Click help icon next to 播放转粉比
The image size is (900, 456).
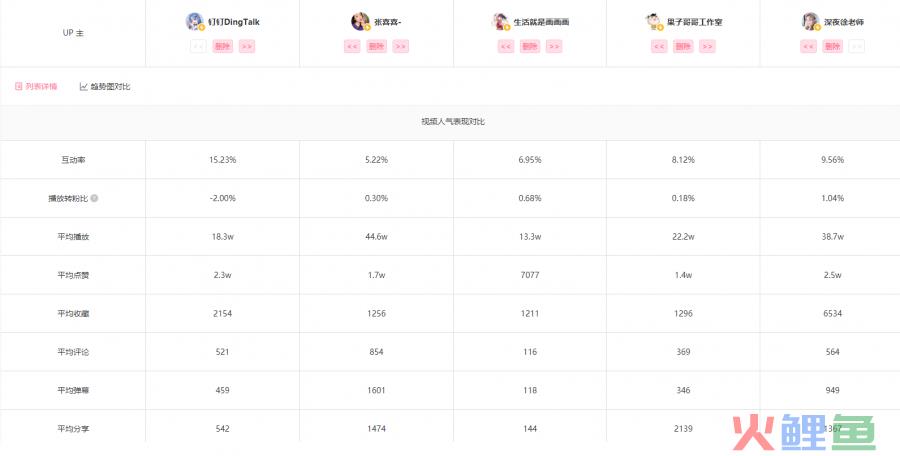click(x=94, y=198)
